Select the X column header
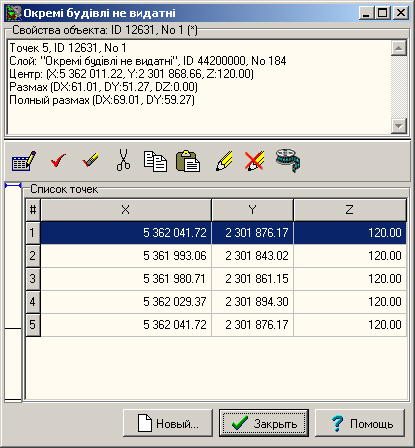 click(x=126, y=210)
